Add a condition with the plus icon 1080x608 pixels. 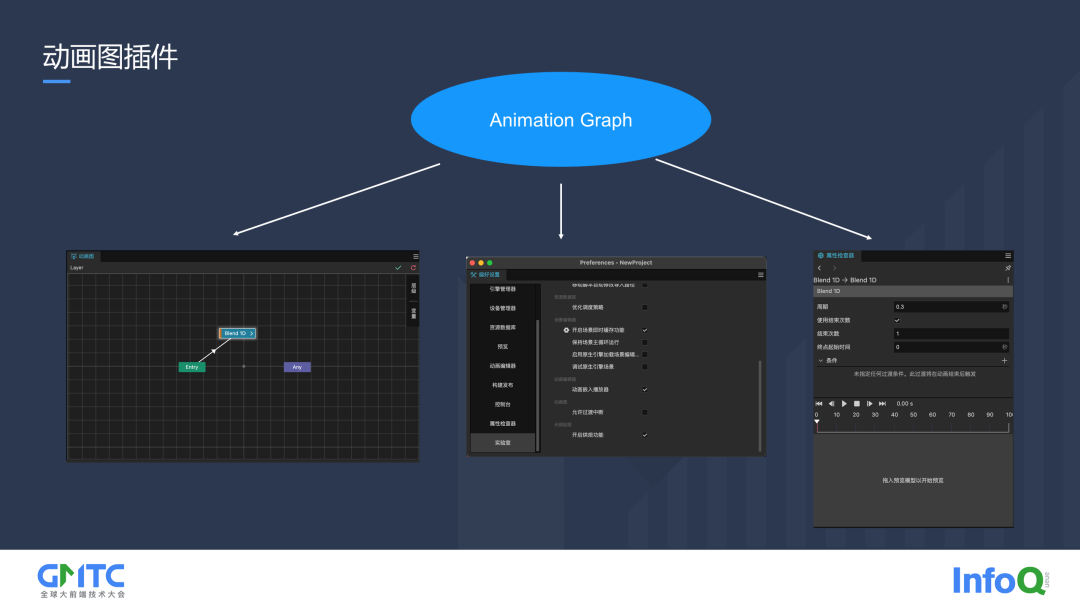(1004, 360)
